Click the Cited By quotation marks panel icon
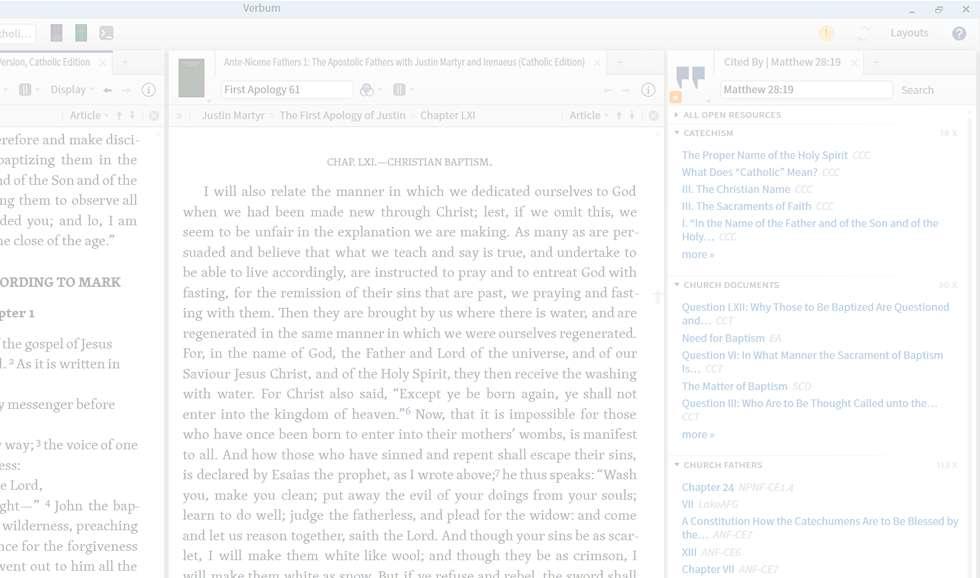The image size is (980, 578). 691,77
